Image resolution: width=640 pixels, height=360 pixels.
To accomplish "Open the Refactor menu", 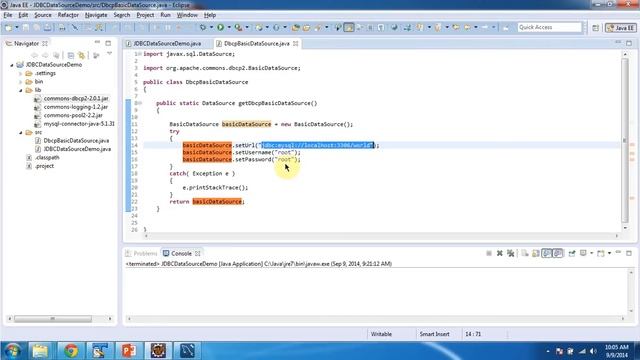I will coord(68,15).
